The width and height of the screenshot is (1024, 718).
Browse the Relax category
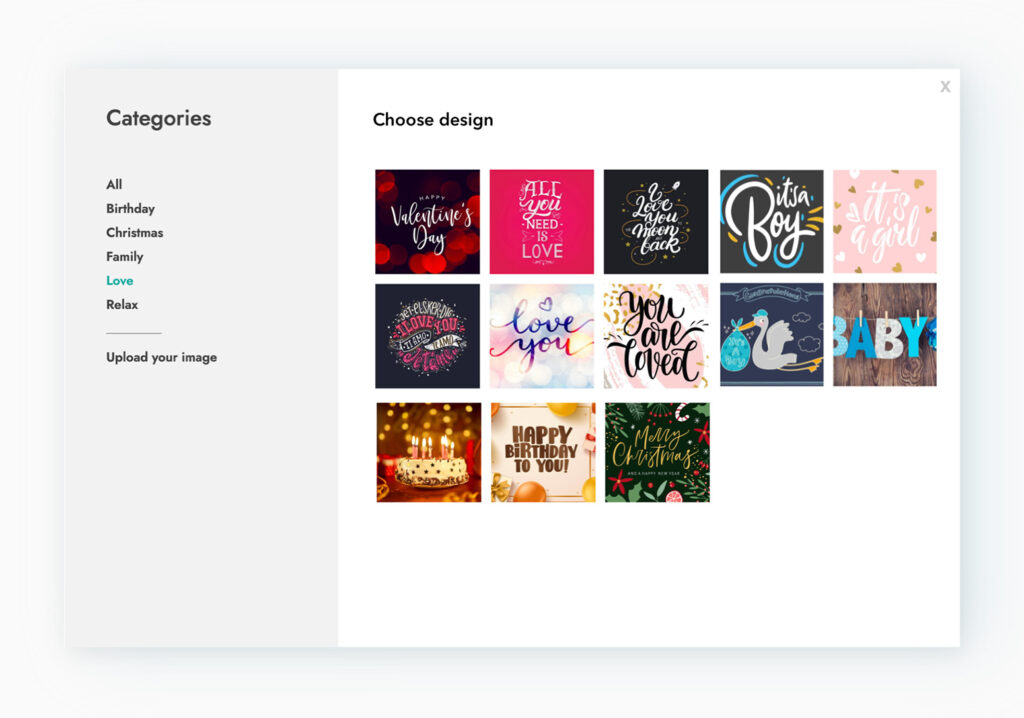122,304
